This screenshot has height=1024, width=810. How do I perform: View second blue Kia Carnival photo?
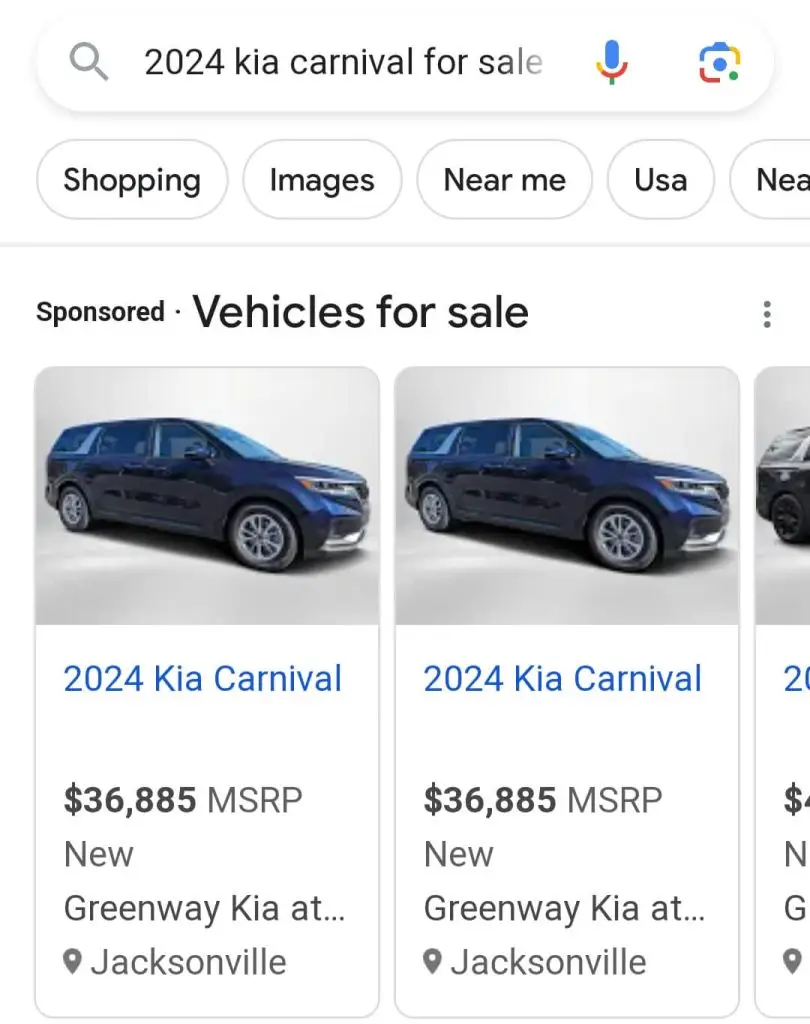(x=567, y=496)
